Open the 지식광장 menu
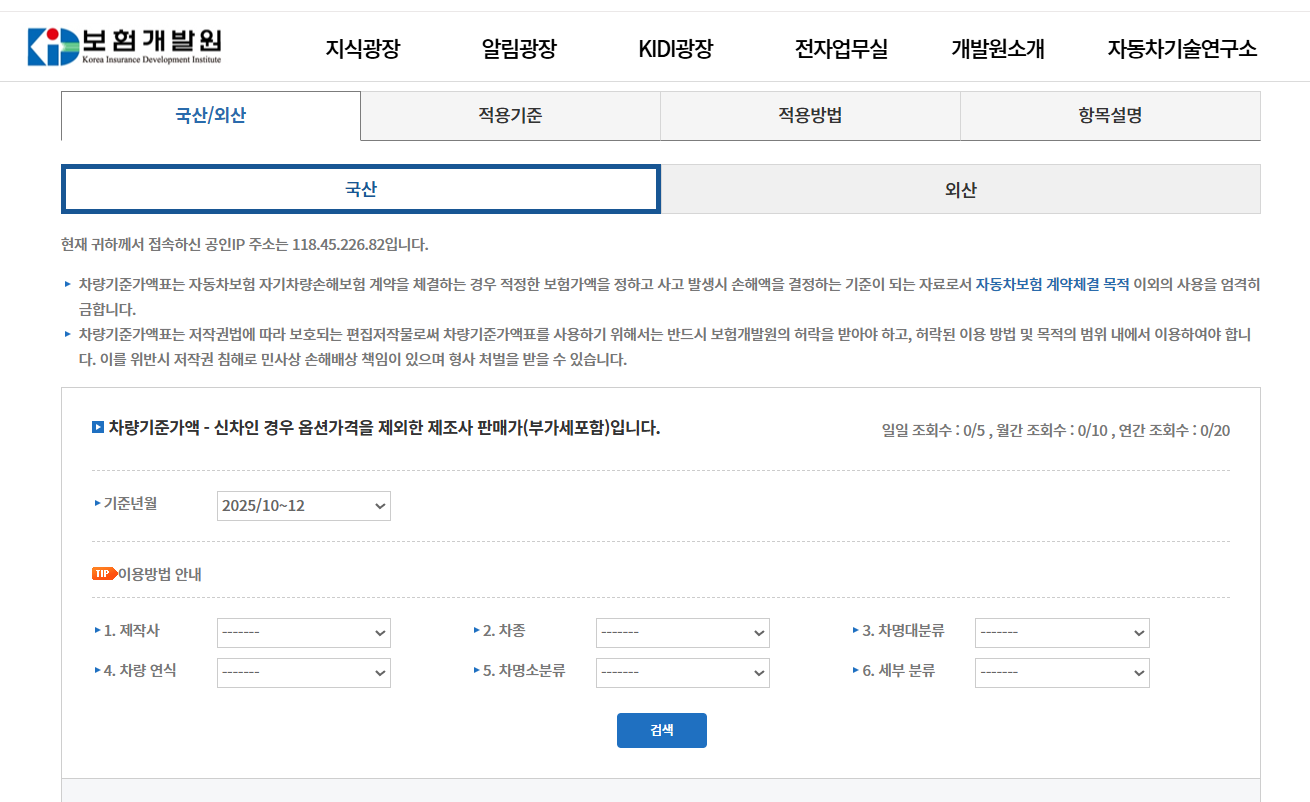Viewport: 1310px width, 802px height. tap(362, 48)
